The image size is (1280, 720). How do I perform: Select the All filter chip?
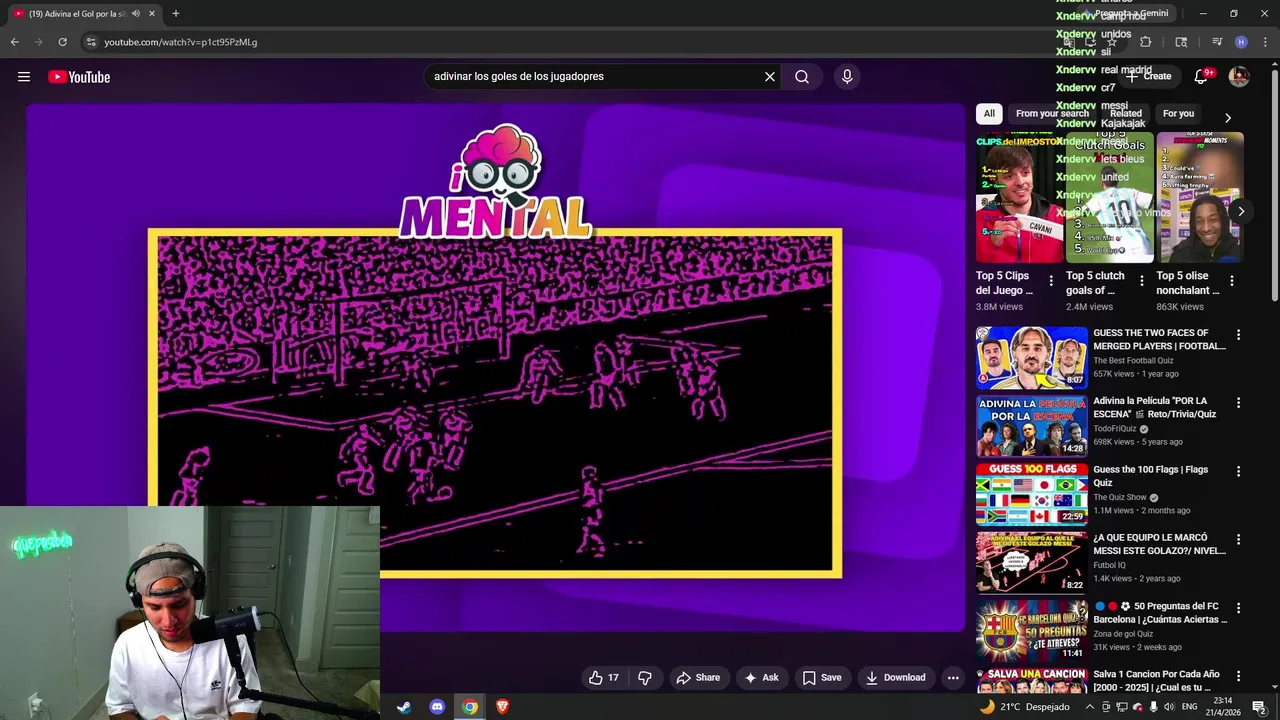click(989, 113)
